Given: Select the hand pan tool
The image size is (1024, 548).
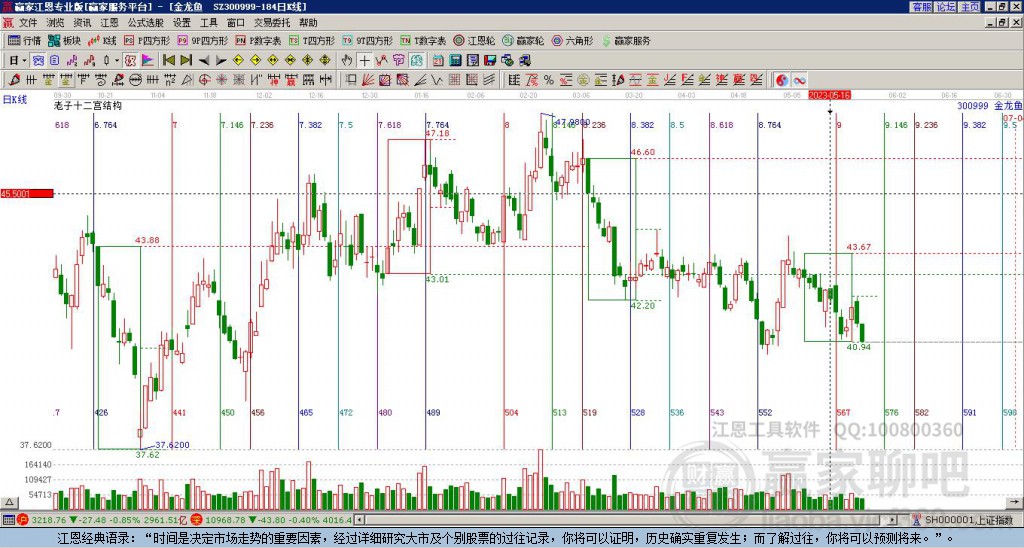Looking at the screenshot, I should pos(347,60).
